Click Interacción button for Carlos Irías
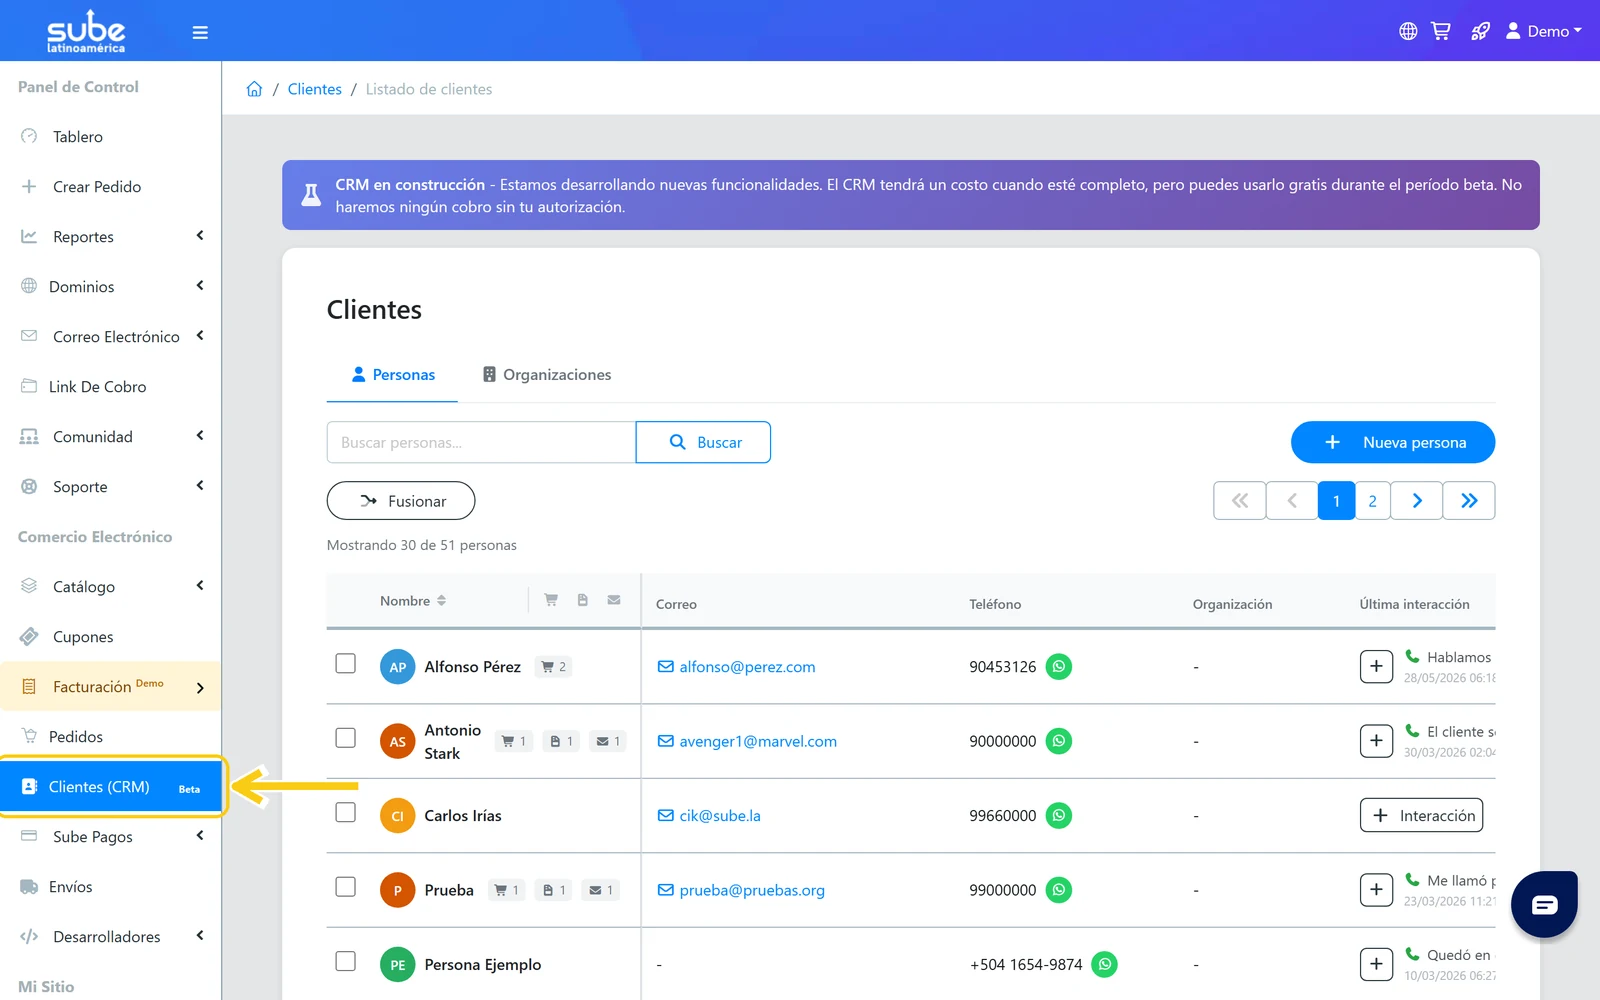This screenshot has width=1600, height=1000. point(1421,815)
